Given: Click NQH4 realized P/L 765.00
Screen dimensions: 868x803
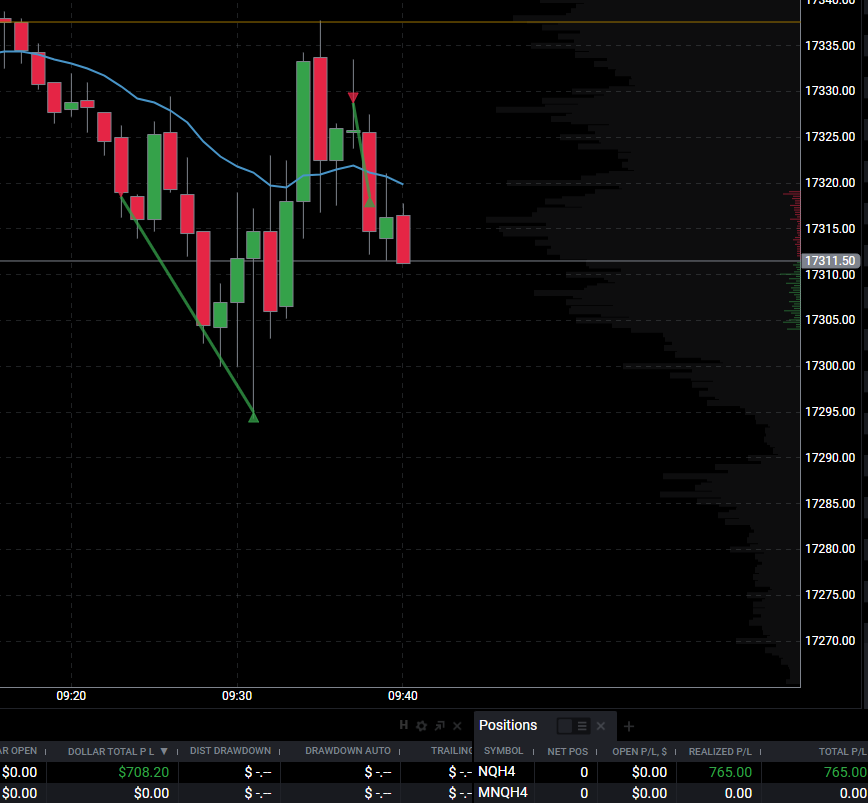Looking at the screenshot, I should pyautogui.click(x=730, y=772).
